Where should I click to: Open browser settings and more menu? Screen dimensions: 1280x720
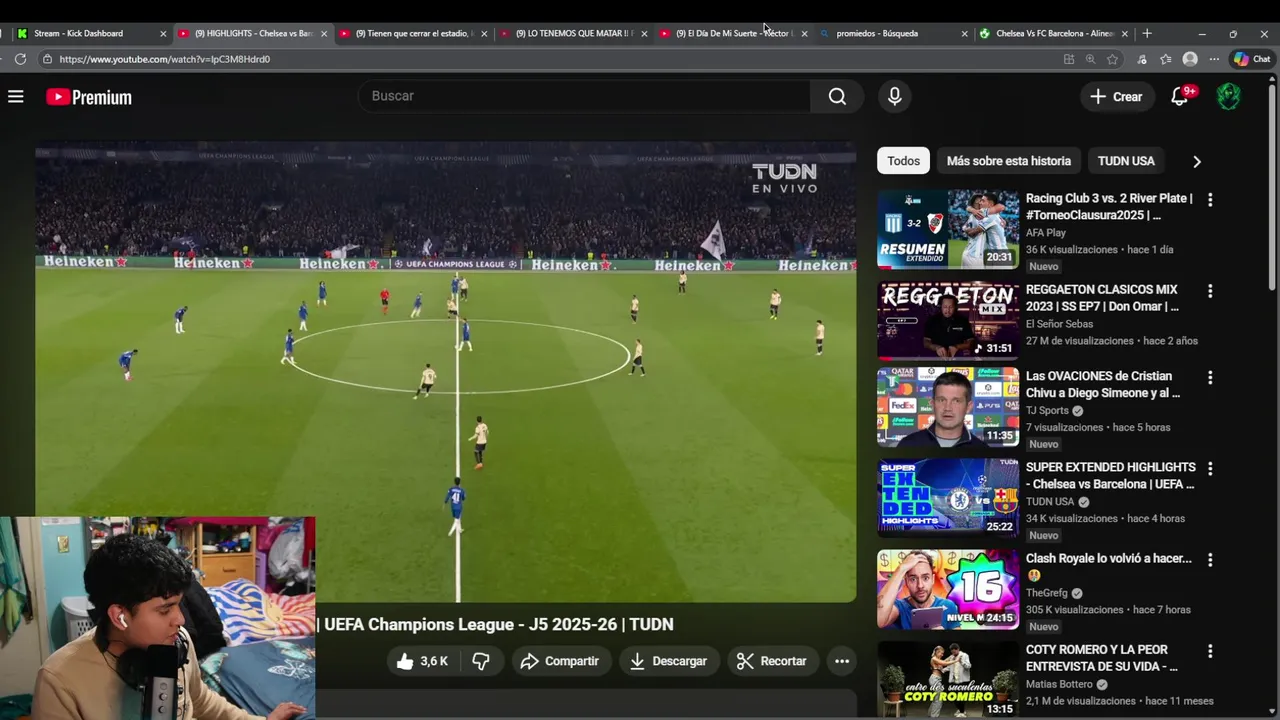tap(1214, 59)
